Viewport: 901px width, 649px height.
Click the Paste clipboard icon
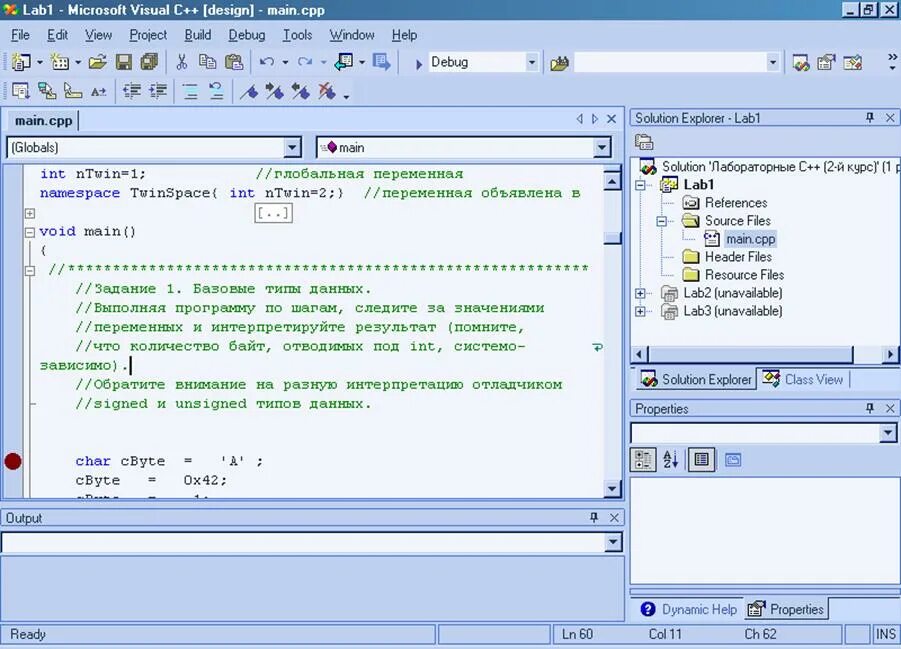point(233,62)
